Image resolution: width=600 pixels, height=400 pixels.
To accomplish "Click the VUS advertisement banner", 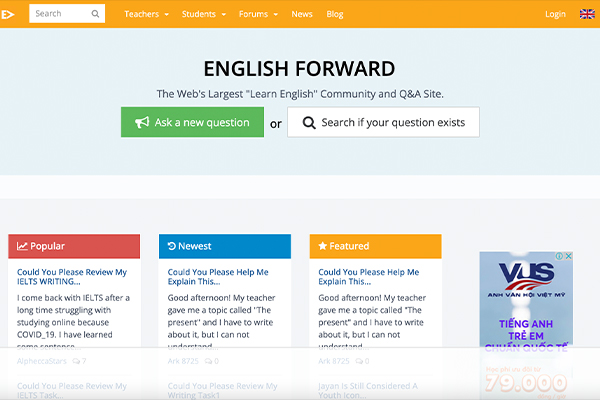I will (526, 325).
